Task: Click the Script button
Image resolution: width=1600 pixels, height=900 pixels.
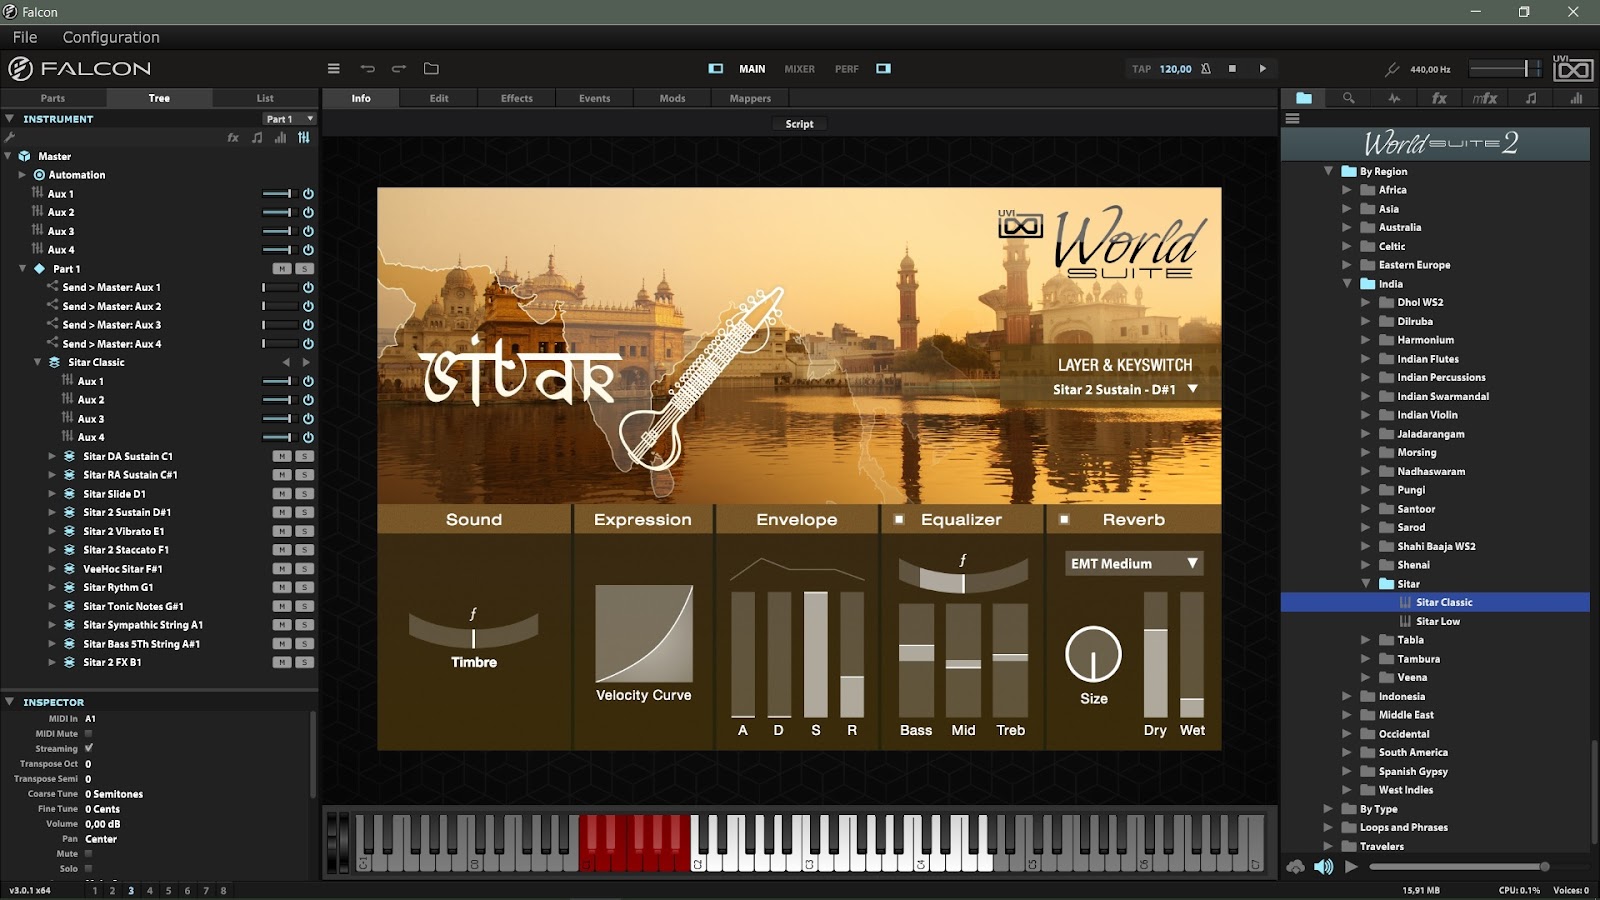Action: click(799, 124)
